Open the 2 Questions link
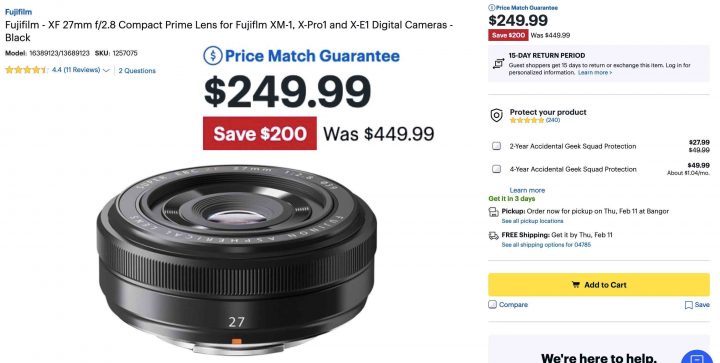 137,71
